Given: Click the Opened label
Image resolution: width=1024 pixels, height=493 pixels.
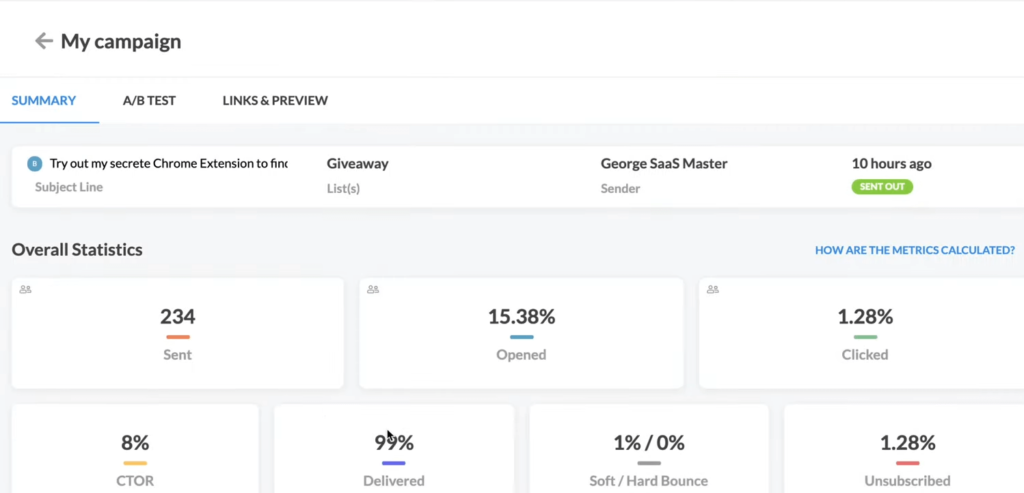Looking at the screenshot, I should [x=521, y=355].
